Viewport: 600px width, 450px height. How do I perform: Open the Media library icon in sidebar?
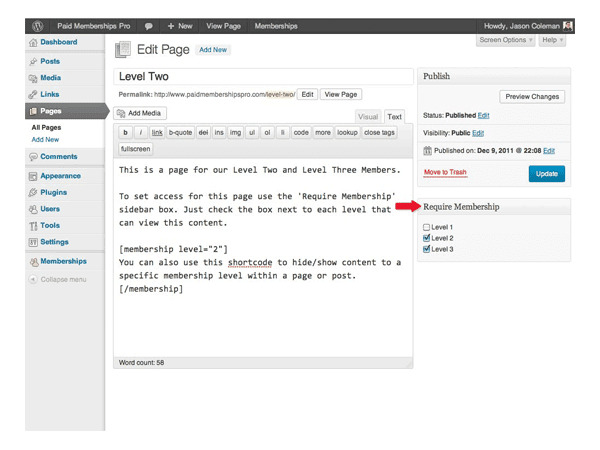33,78
